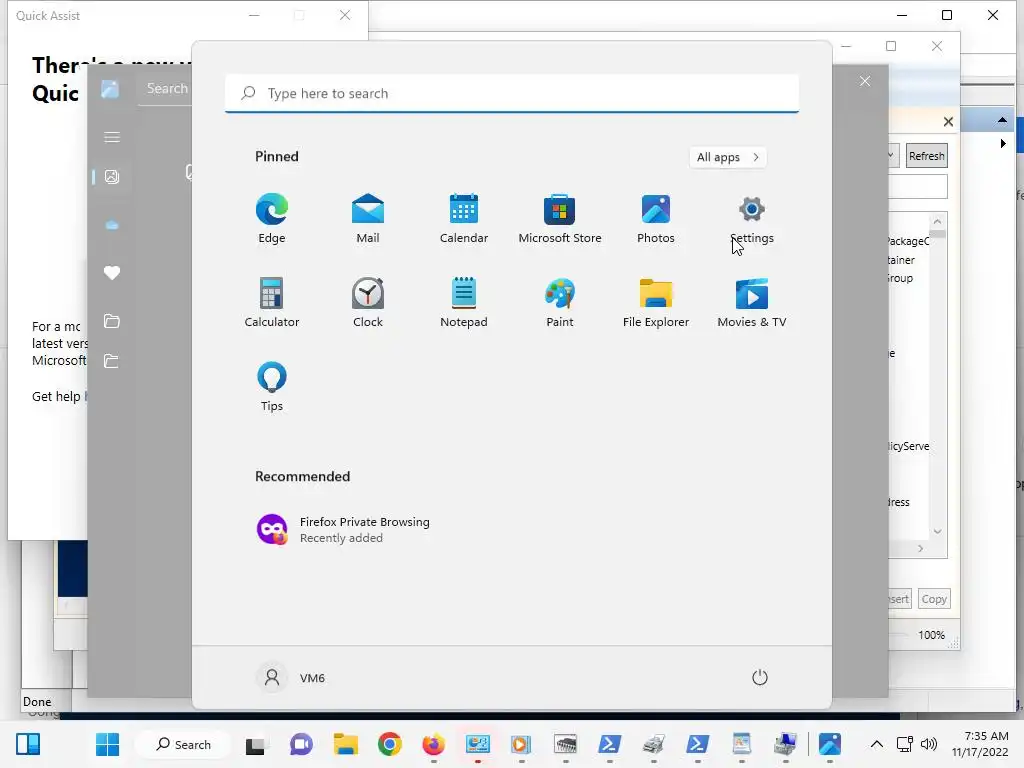
Task: Open the Chat taskbar icon
Action: (301, 744)
